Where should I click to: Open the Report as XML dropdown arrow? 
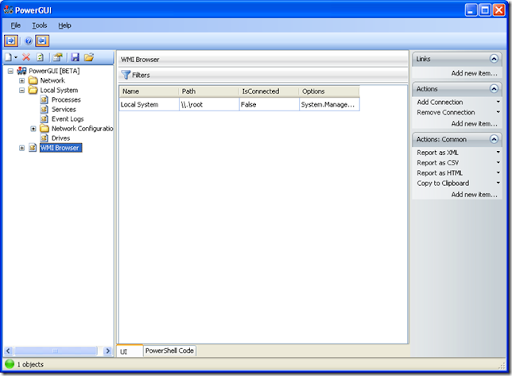498,152
